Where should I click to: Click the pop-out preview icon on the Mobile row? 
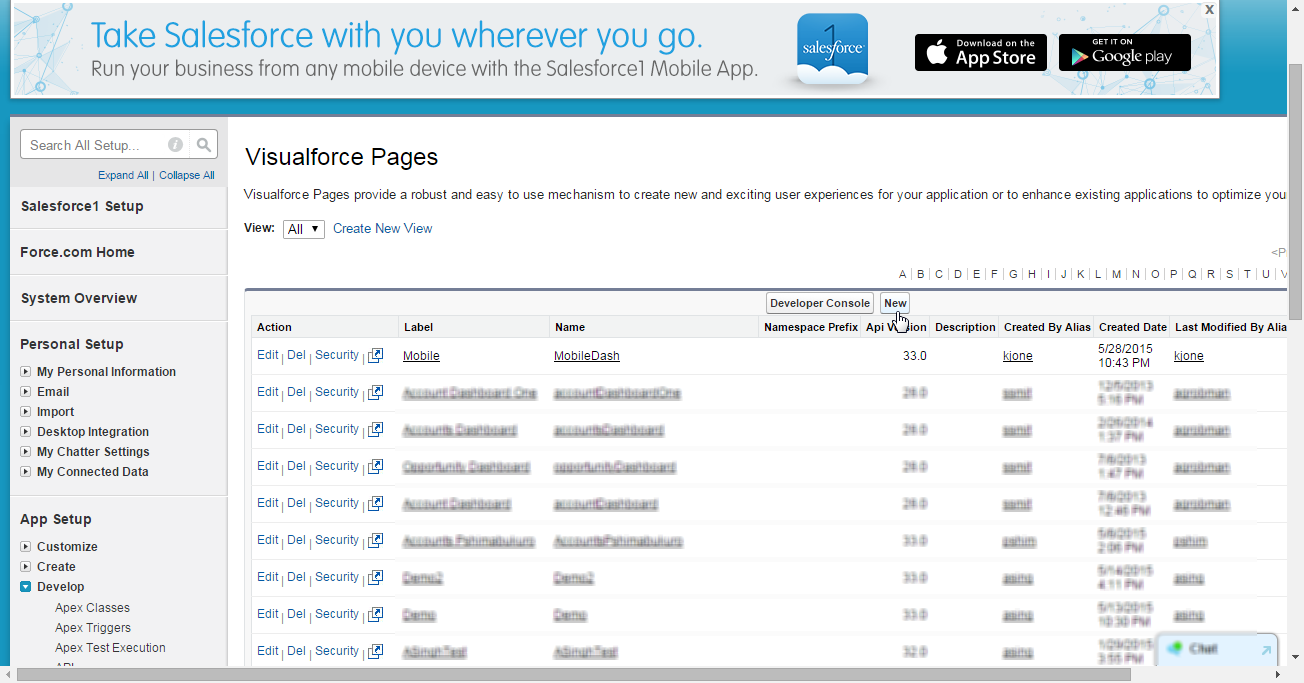click(x=375, y=354)
